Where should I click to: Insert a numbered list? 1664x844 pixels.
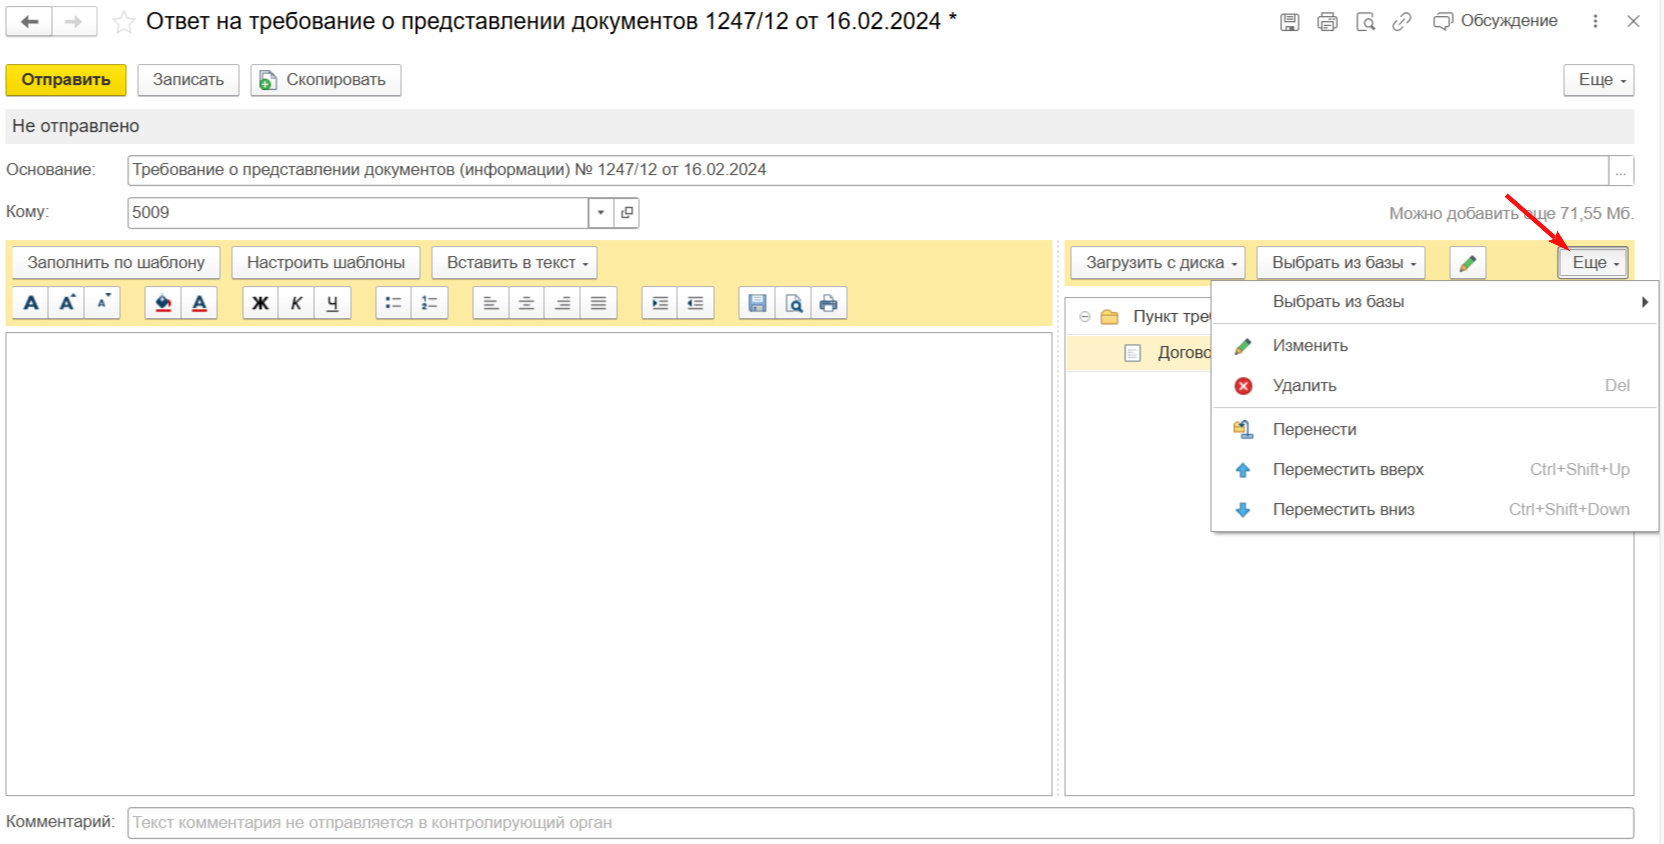tap(429, 302)
